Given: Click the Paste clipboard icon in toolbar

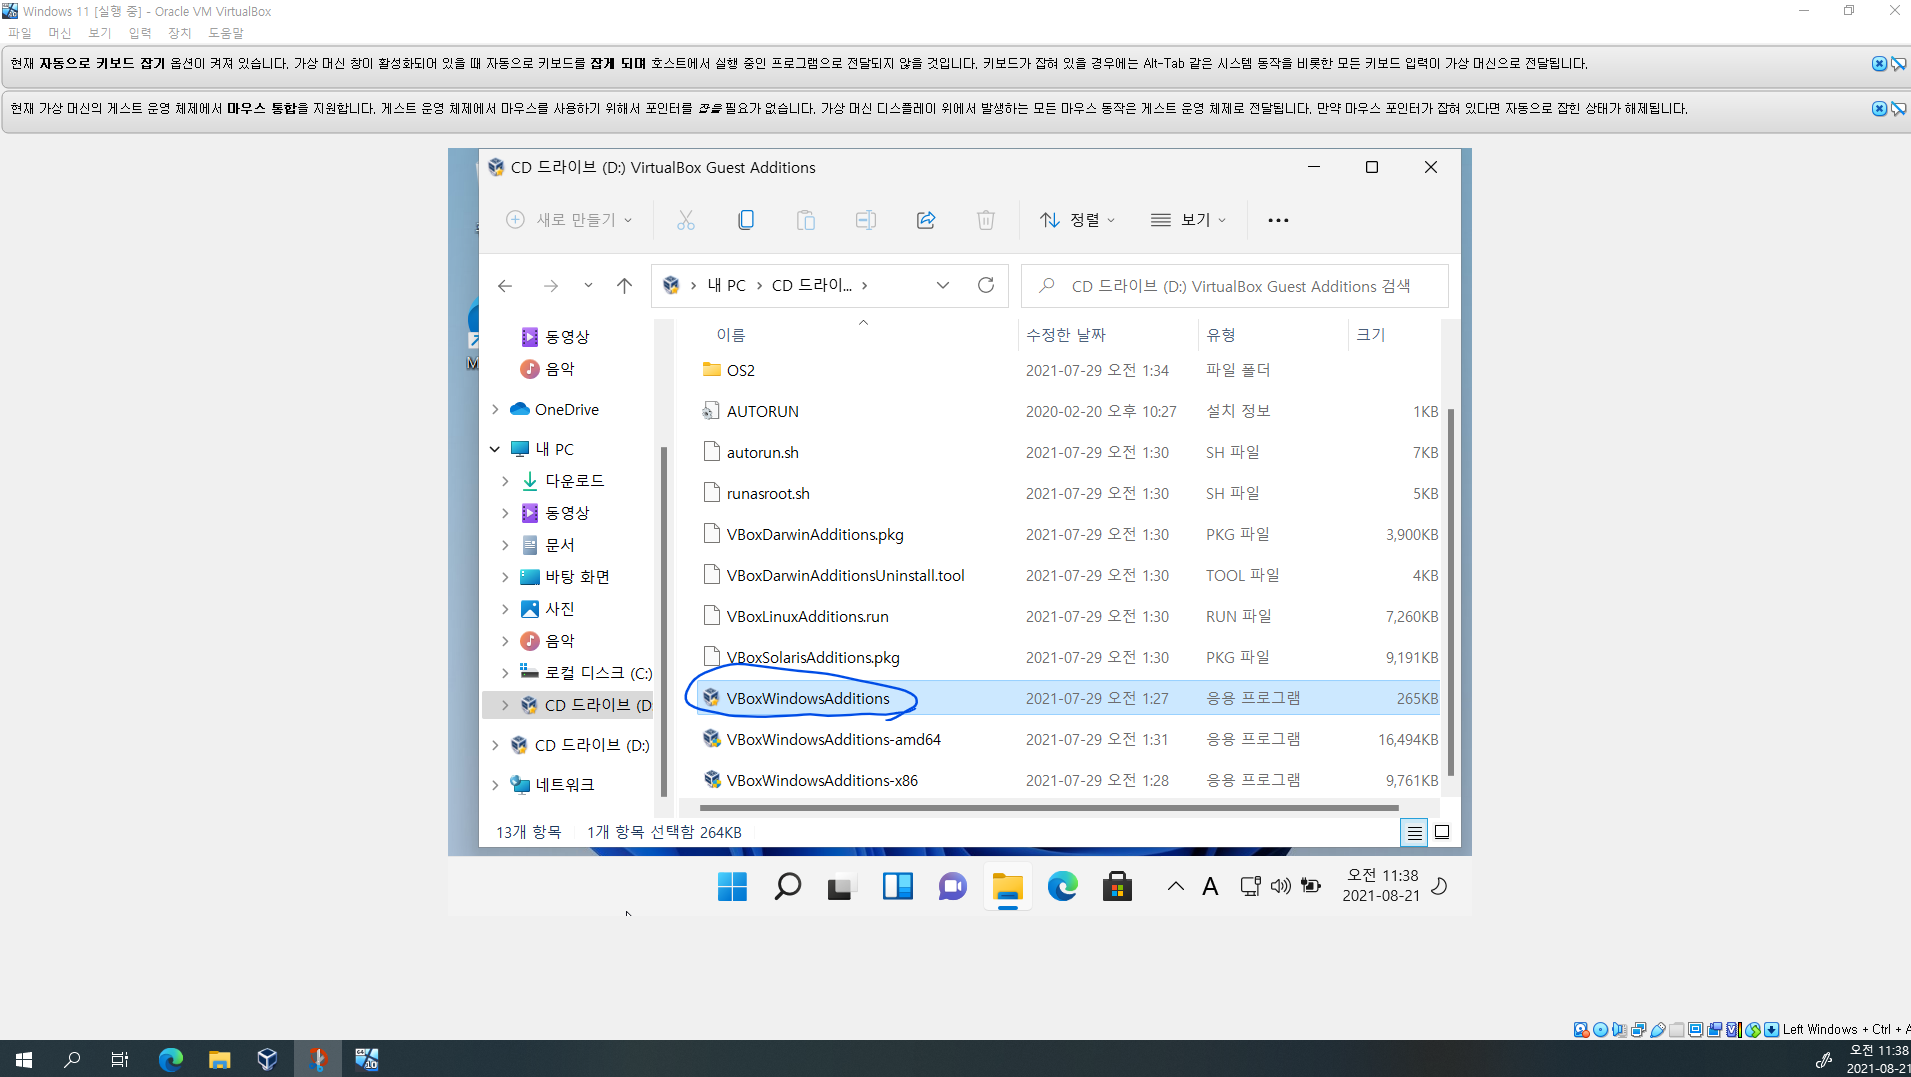Looking at the screenshot, I should 806,220.
